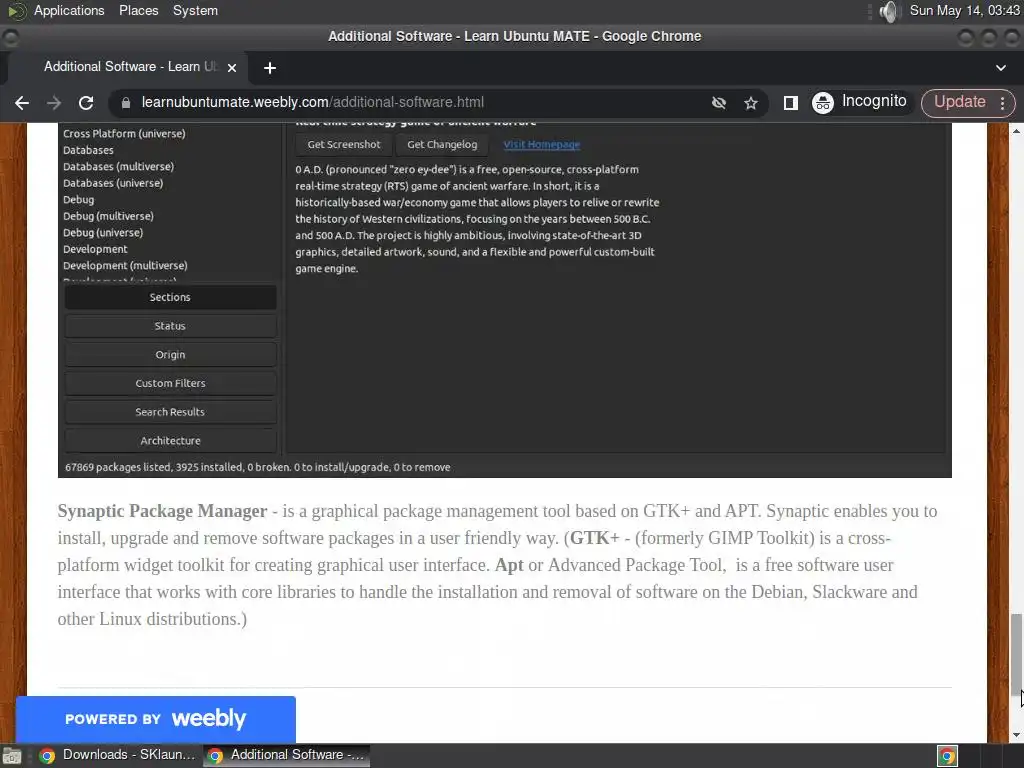The width and height of the screenshot is (1024, 768).
Task: Click the scrollbar down arrow
Action: point(1016,735)
